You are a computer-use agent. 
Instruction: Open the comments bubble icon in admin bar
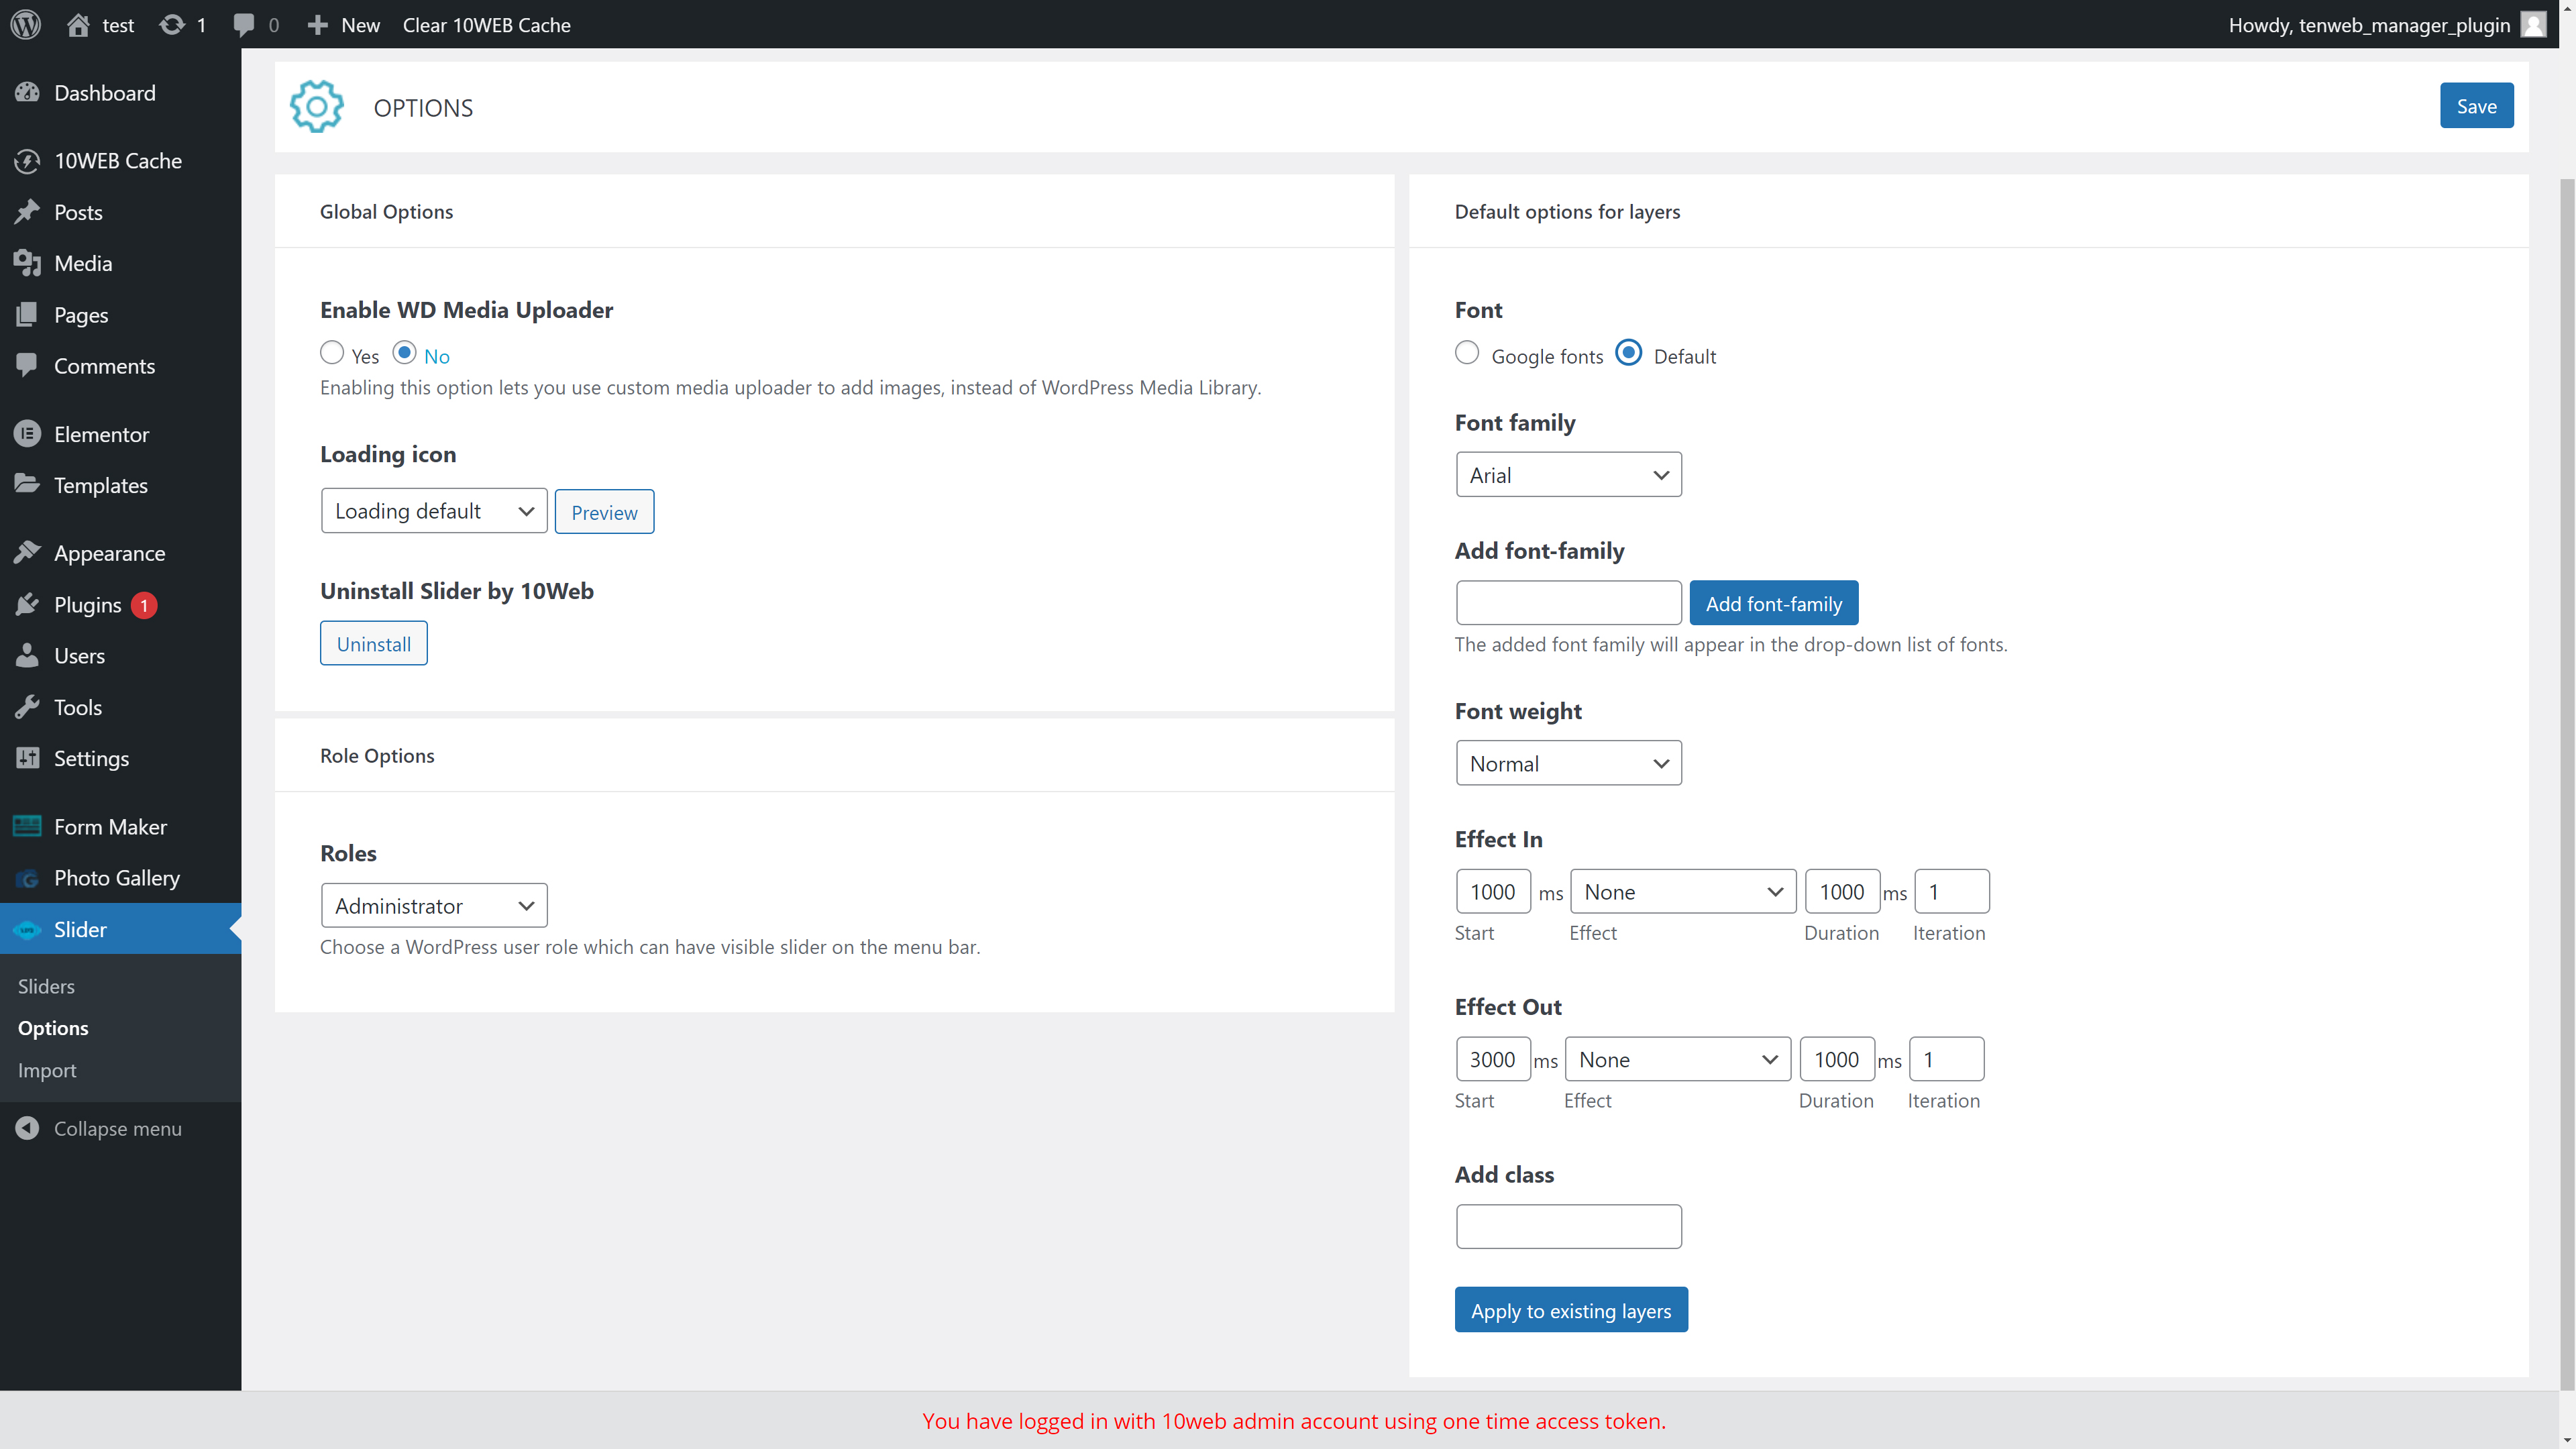click(x=243, y=24)
